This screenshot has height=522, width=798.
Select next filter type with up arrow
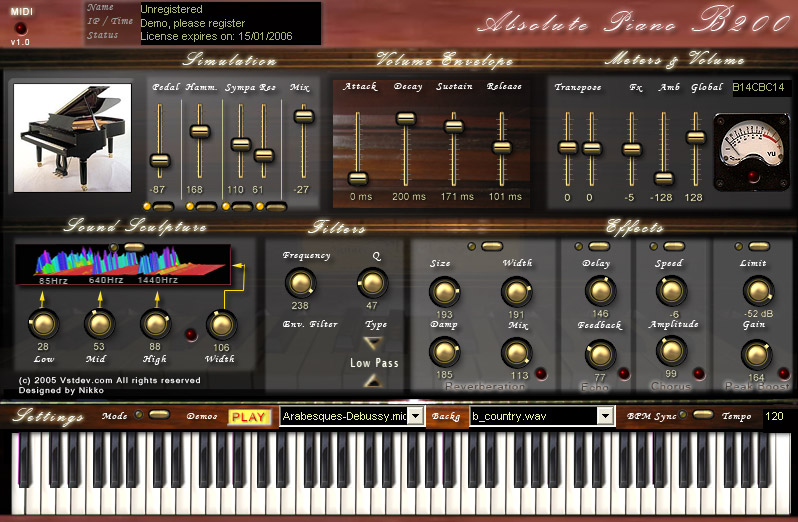[373, 380]
